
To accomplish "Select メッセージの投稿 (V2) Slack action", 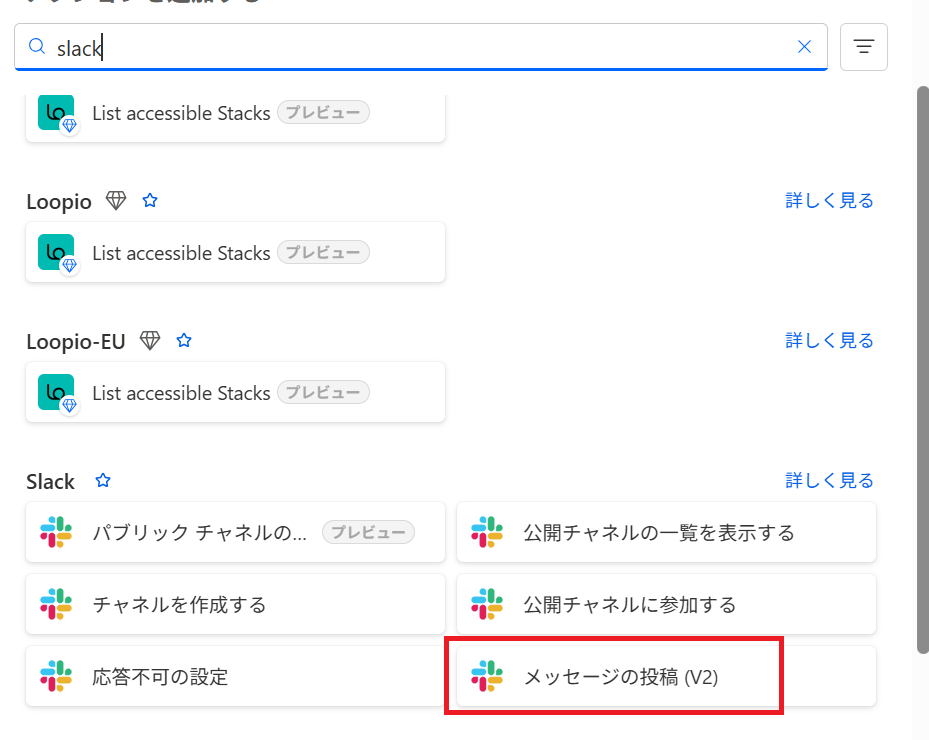I will pos(666,676).
